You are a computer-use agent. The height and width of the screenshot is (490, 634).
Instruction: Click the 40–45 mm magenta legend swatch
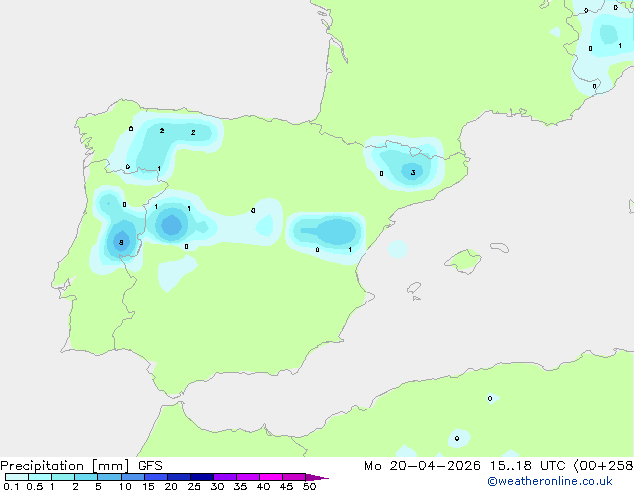coord(271,477)
